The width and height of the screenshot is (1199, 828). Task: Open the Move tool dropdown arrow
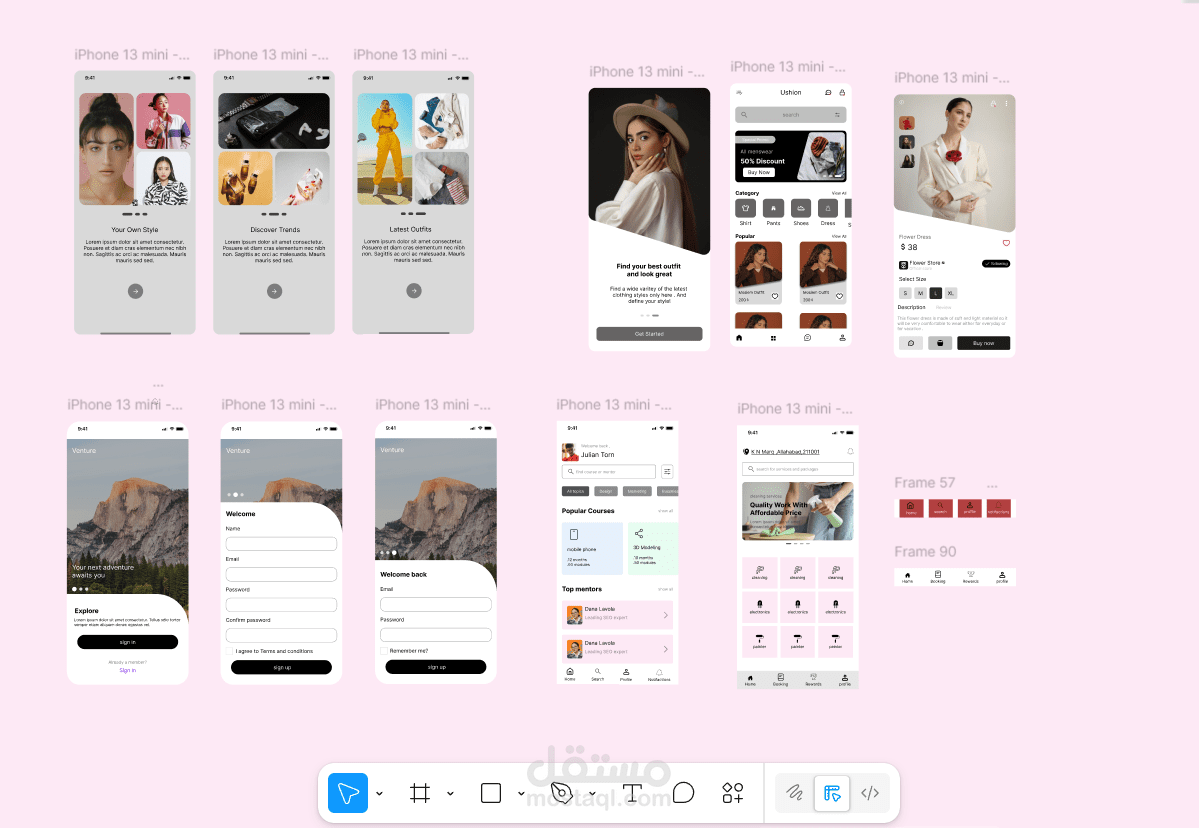(x=379, y=794)
